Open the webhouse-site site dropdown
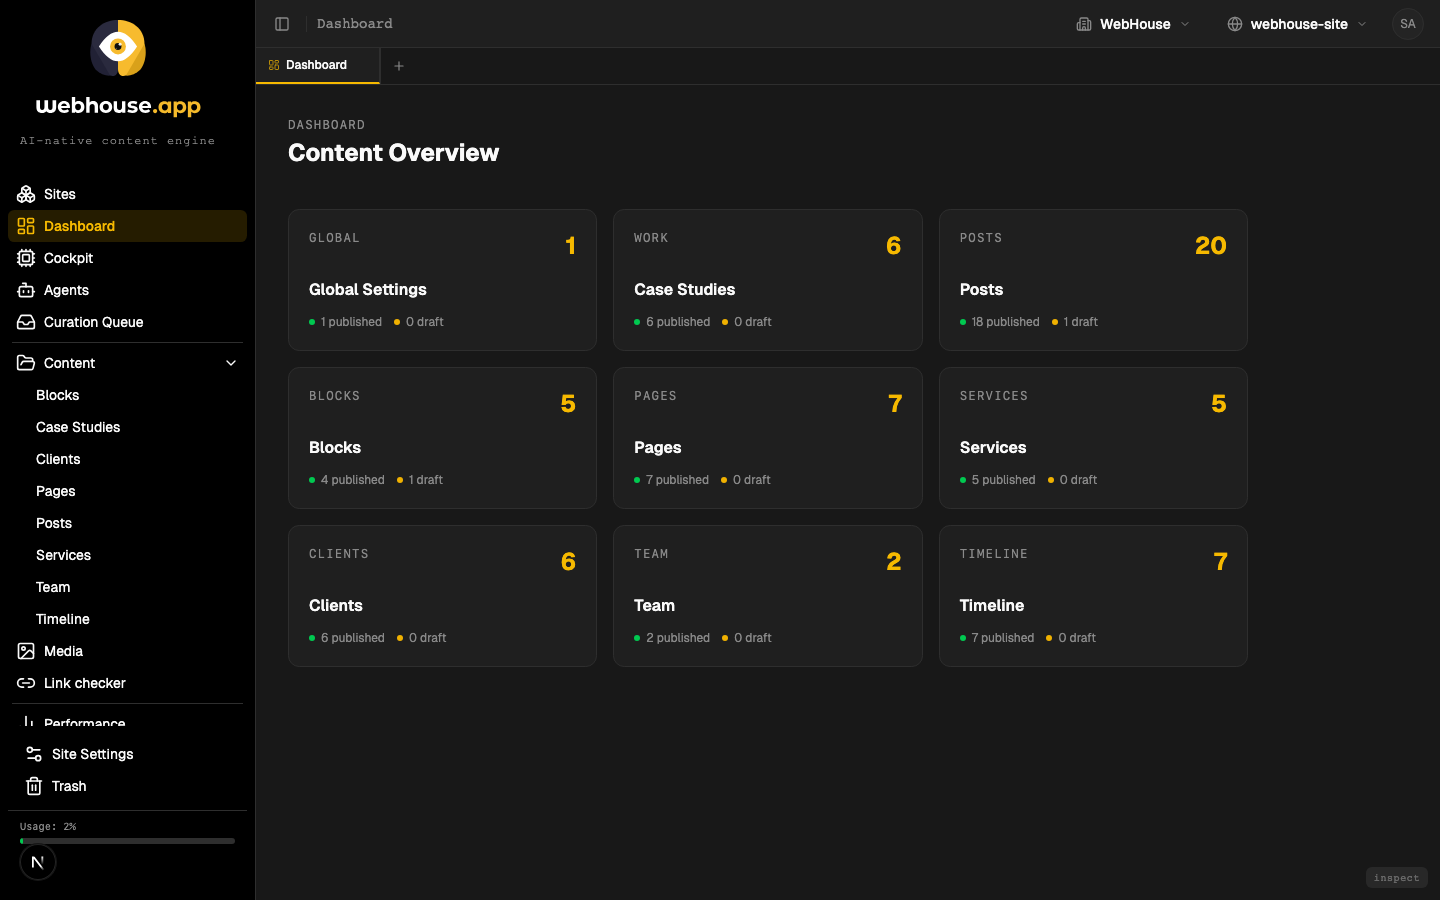 click(x=1297, y=24)
